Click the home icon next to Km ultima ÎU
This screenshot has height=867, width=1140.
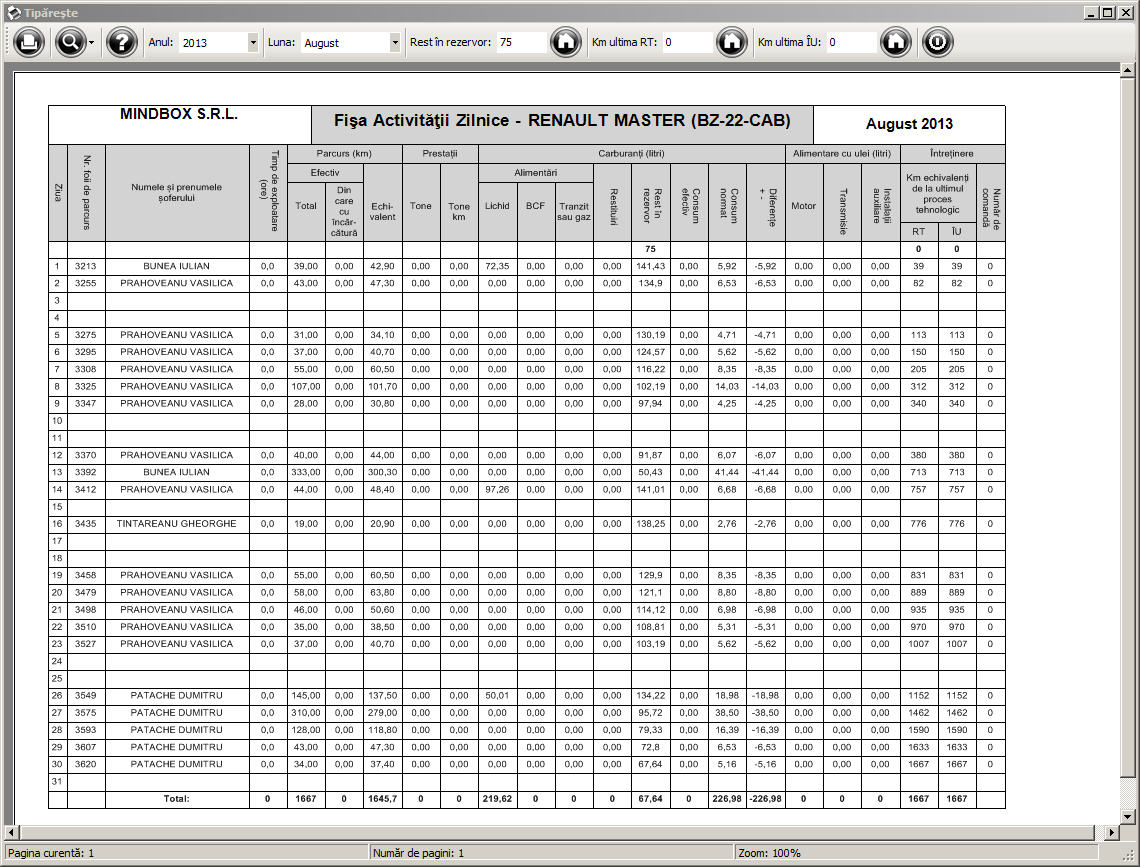[896, 42]
